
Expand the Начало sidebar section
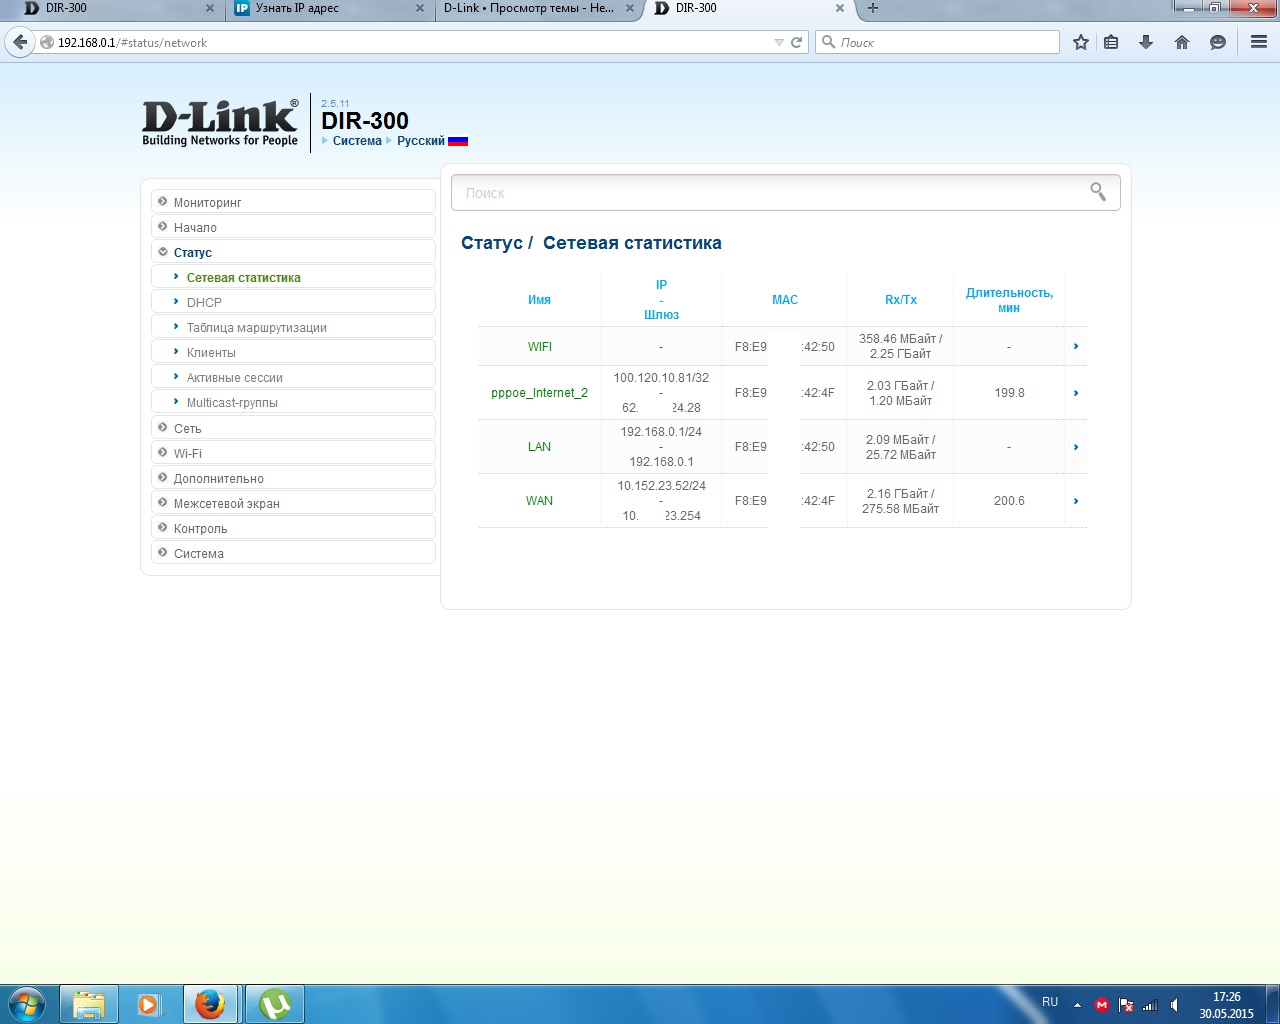click(x=294, y=227)
